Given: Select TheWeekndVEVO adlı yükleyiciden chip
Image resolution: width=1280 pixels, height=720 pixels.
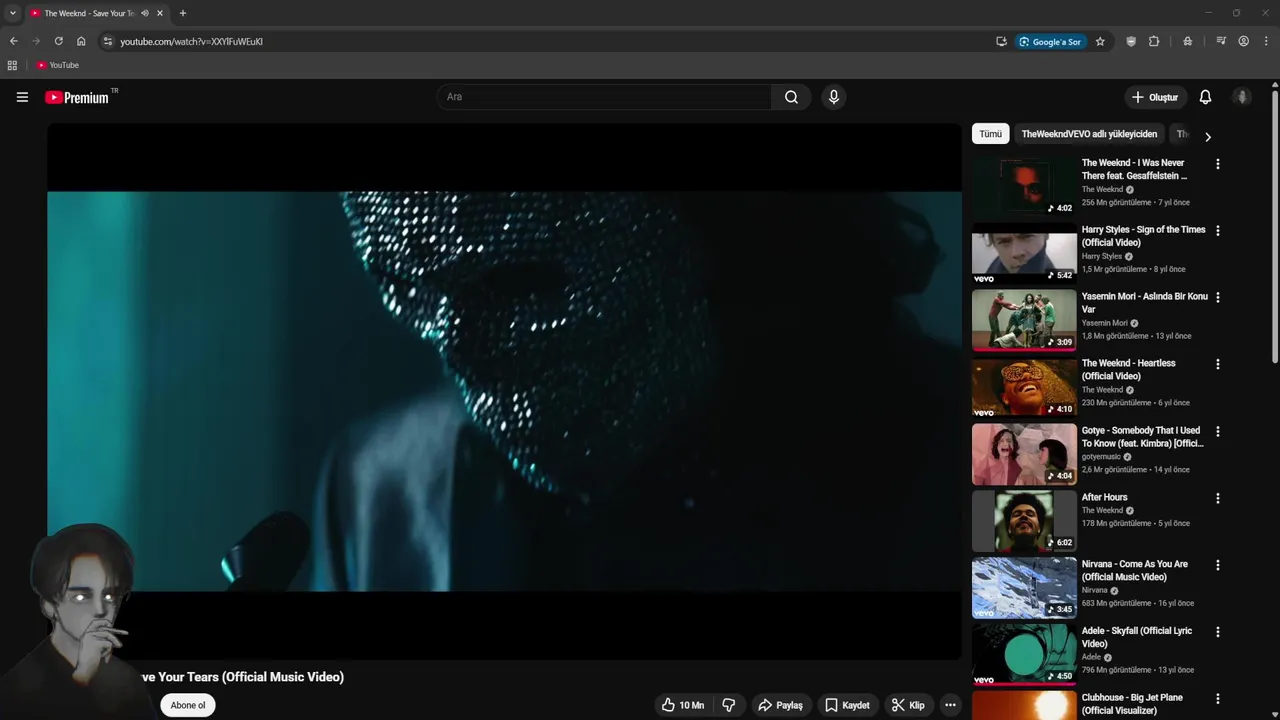Looking at the screenshot, I should click(x=1089, y=134).
